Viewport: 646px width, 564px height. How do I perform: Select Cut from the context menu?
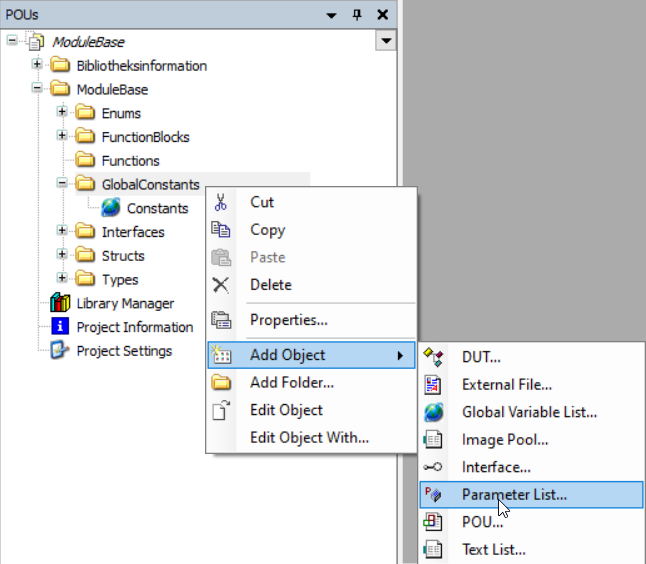tap(262, 202)
